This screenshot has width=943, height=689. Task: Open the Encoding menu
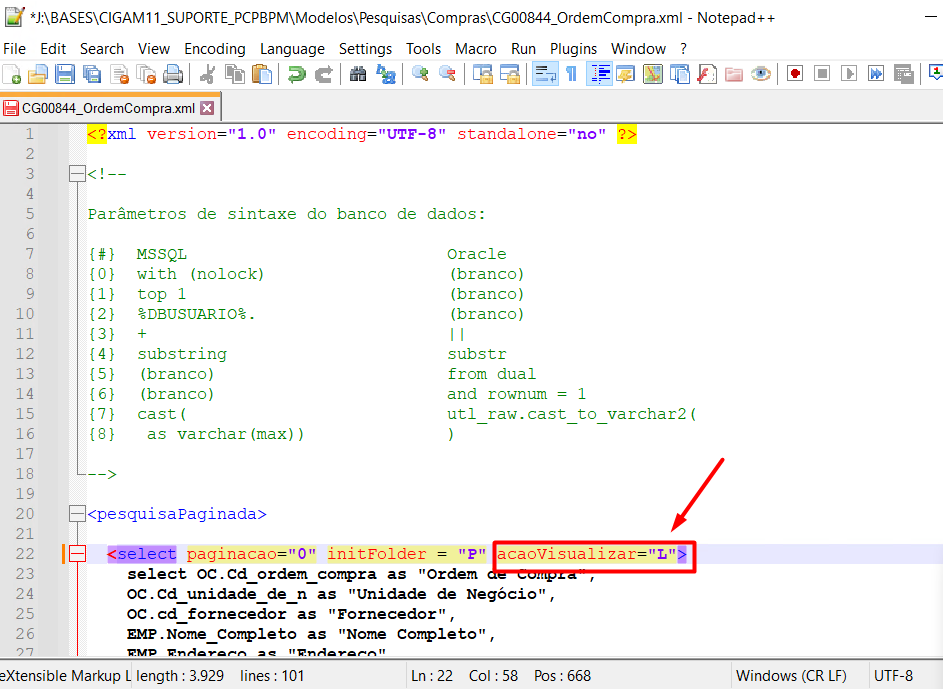point(215,49)
